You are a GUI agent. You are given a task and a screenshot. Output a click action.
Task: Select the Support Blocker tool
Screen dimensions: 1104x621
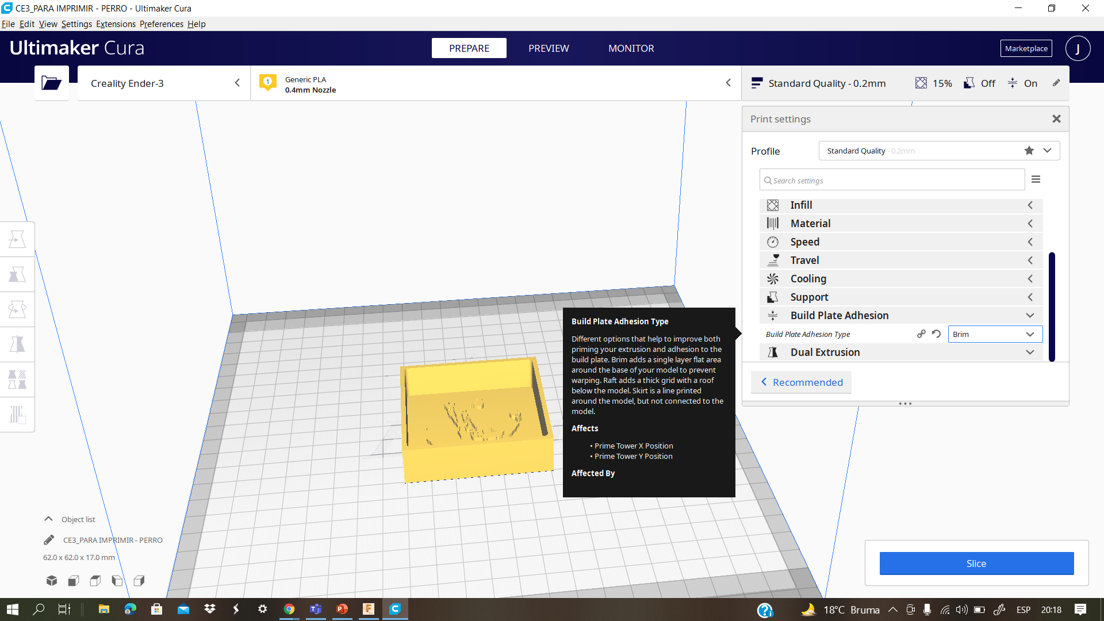pos(17,415)
